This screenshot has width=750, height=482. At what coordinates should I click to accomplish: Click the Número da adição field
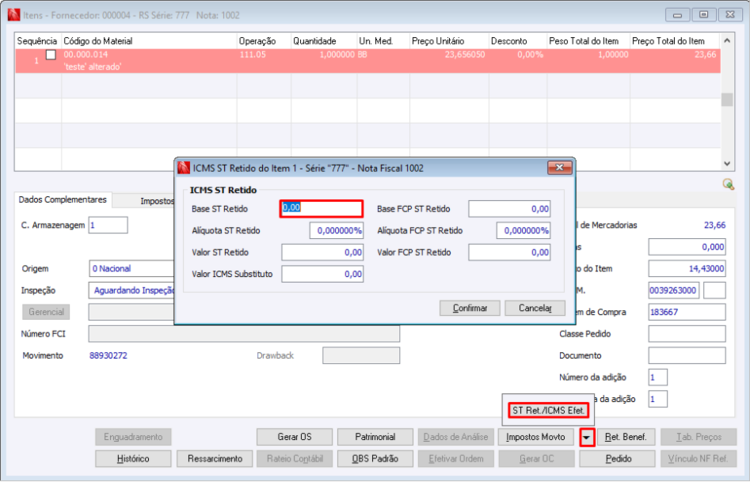[x=658, y=377]
